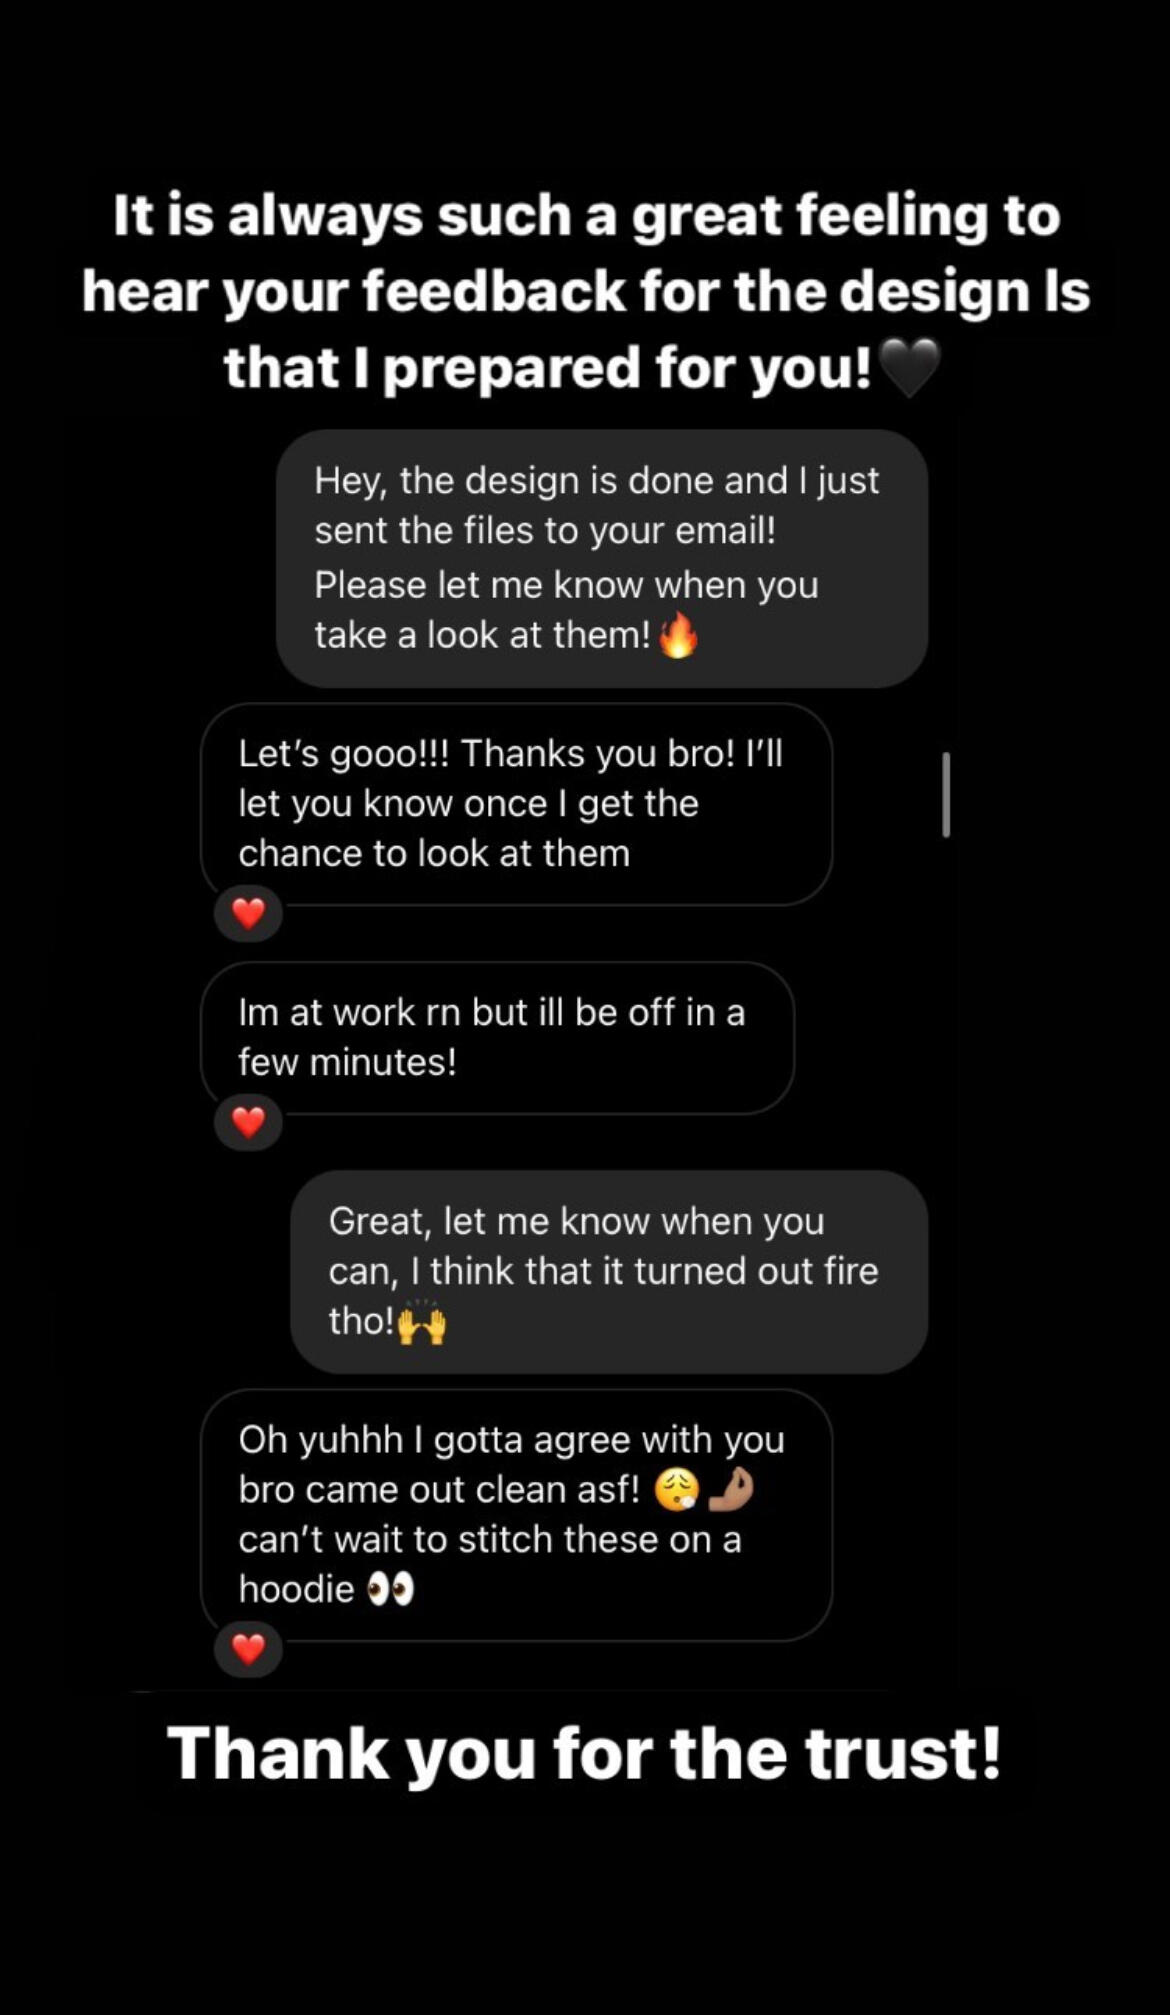This screenshot has height=2015, width=1170.
Task: Click the raised hands emoji after 'tho!'
Action: [421, 1323]
